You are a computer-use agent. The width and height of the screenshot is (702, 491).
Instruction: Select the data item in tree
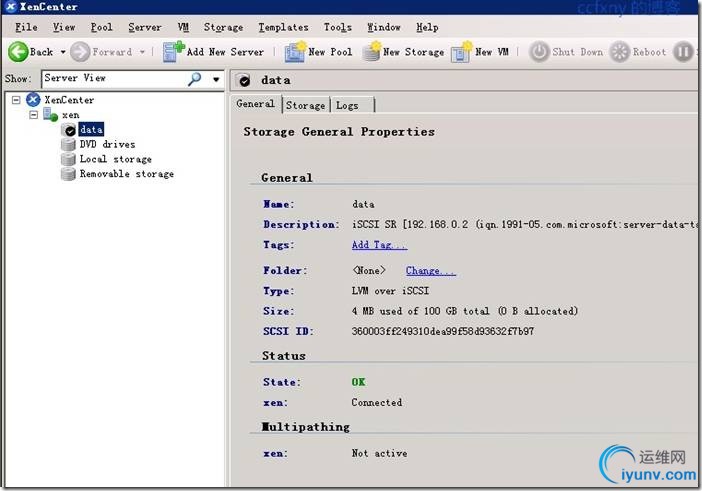pyautogui.click(x=91, y=130)
